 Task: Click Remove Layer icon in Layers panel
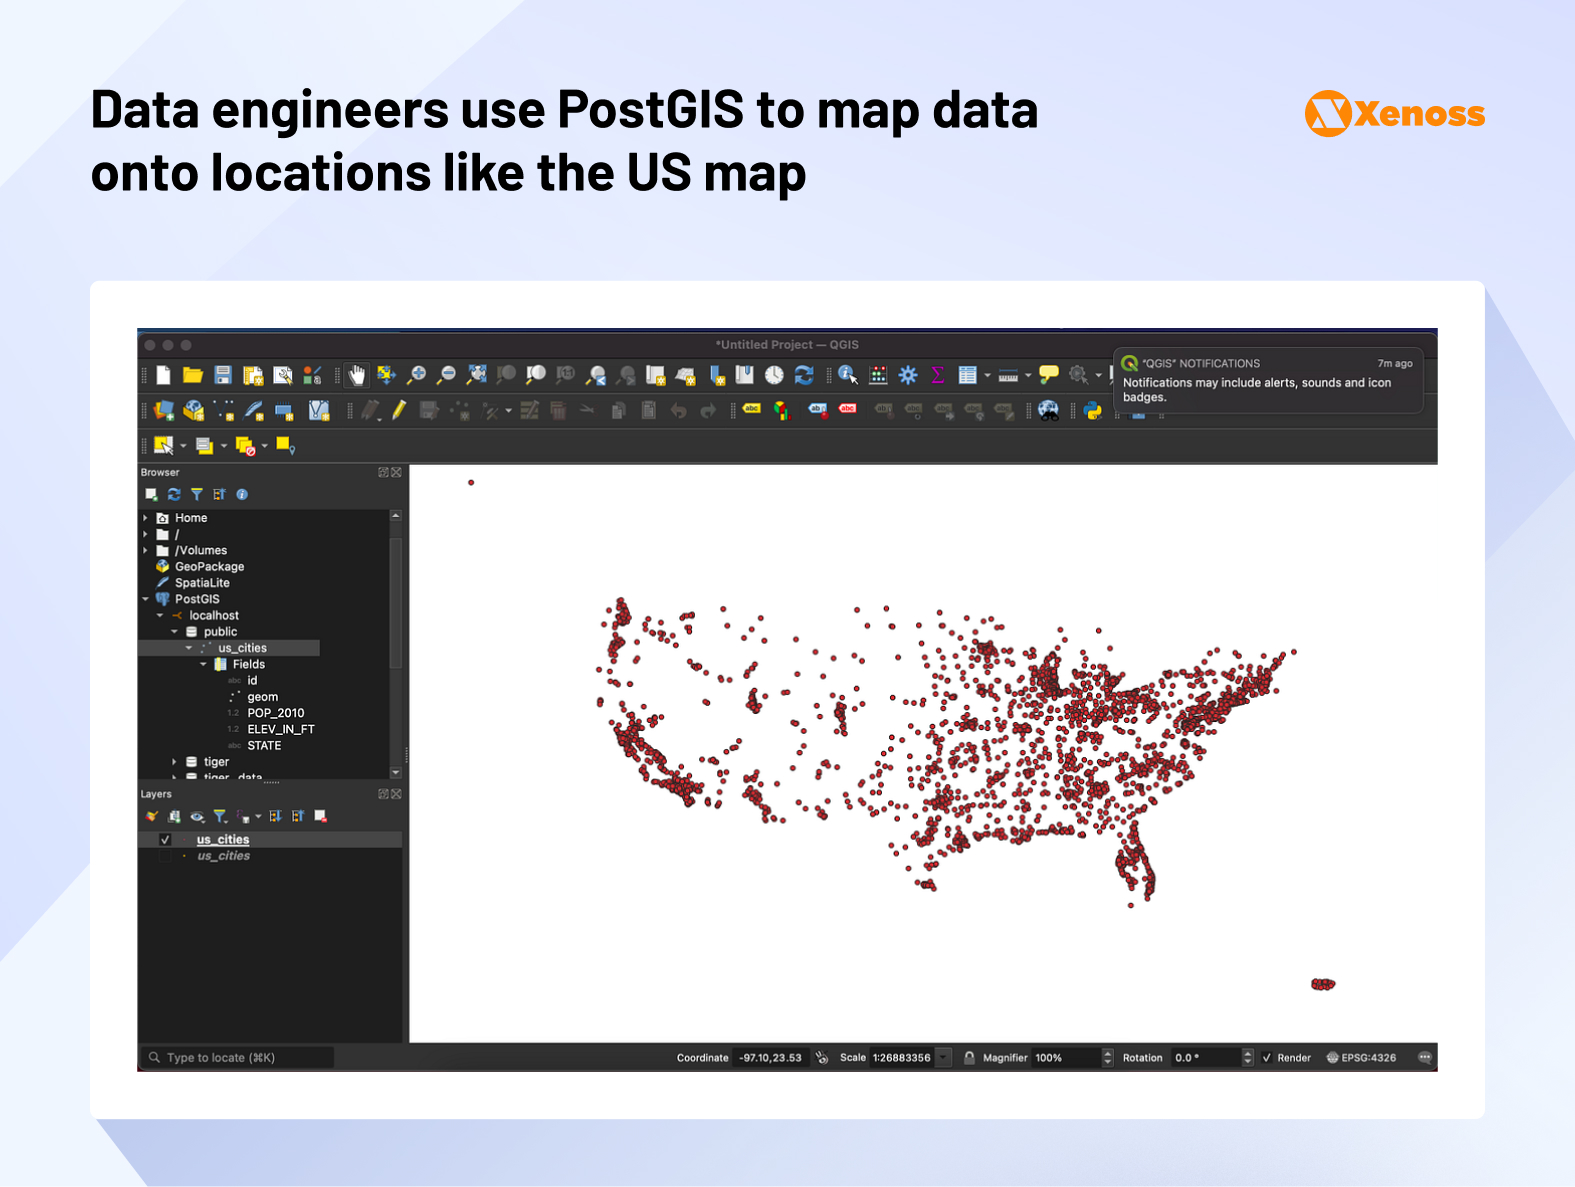pos(321,816)
